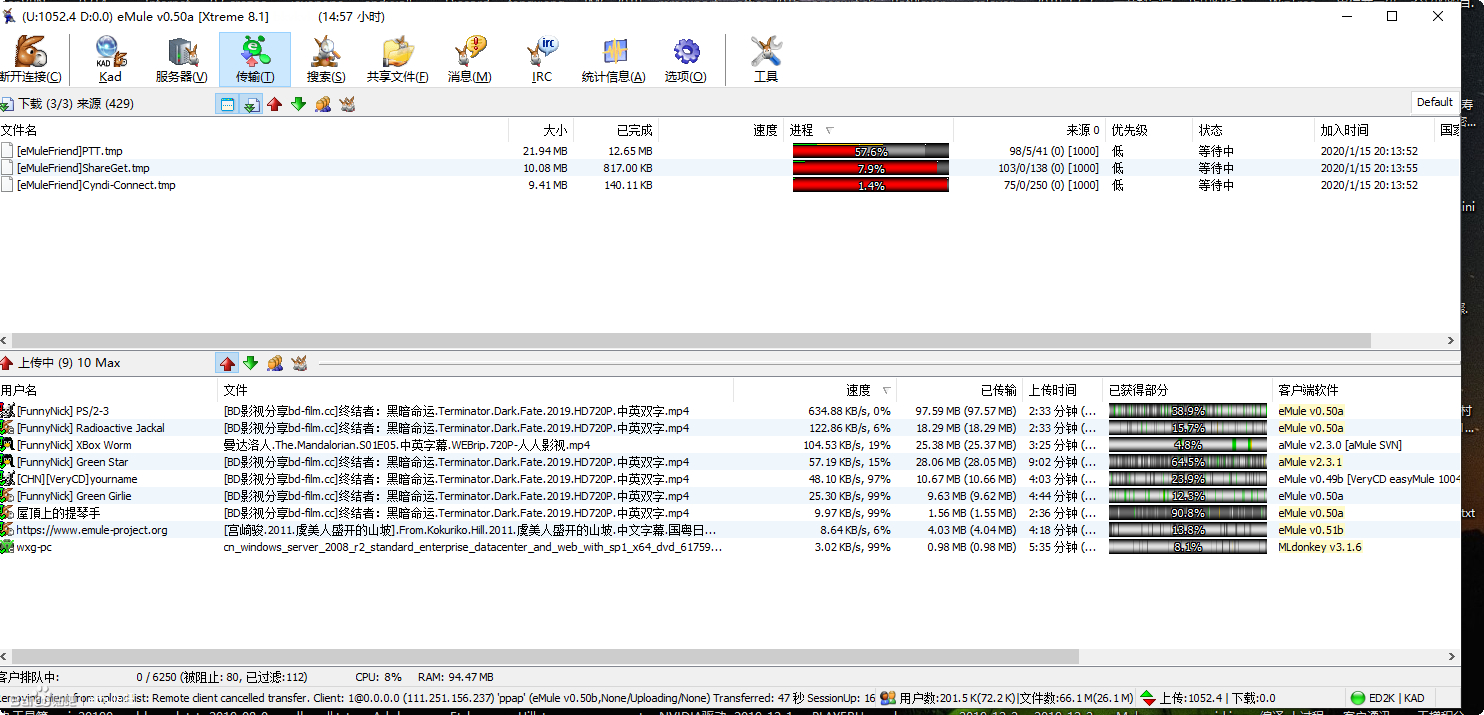Select upload client [CHN][VeryCD]yourname

coord(77,479)
